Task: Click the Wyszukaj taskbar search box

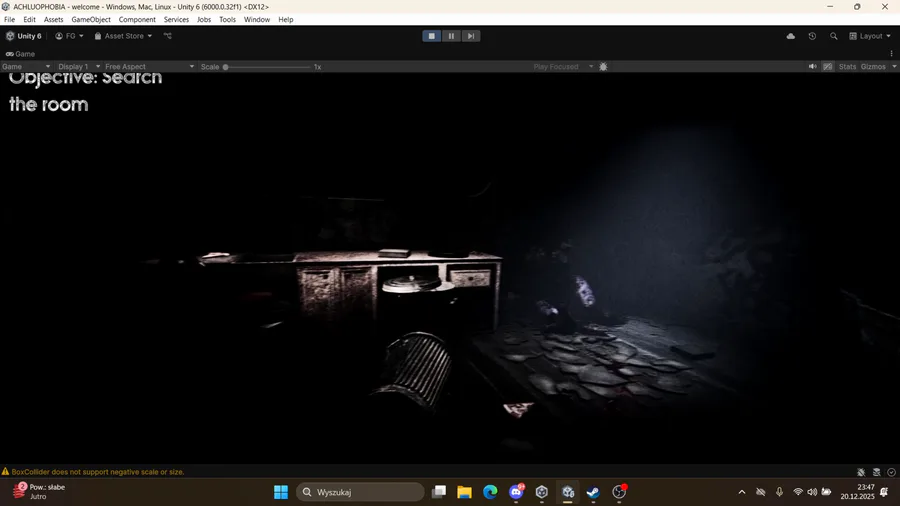Action: (x=360, y=492)
